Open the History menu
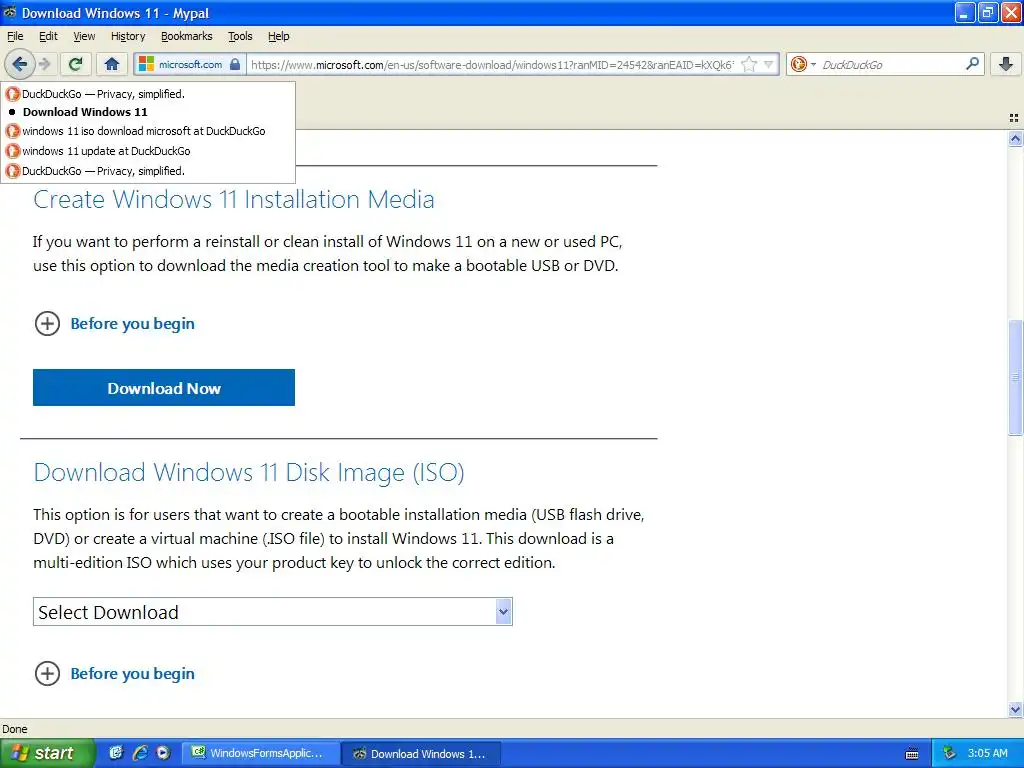 coord(128,36)
